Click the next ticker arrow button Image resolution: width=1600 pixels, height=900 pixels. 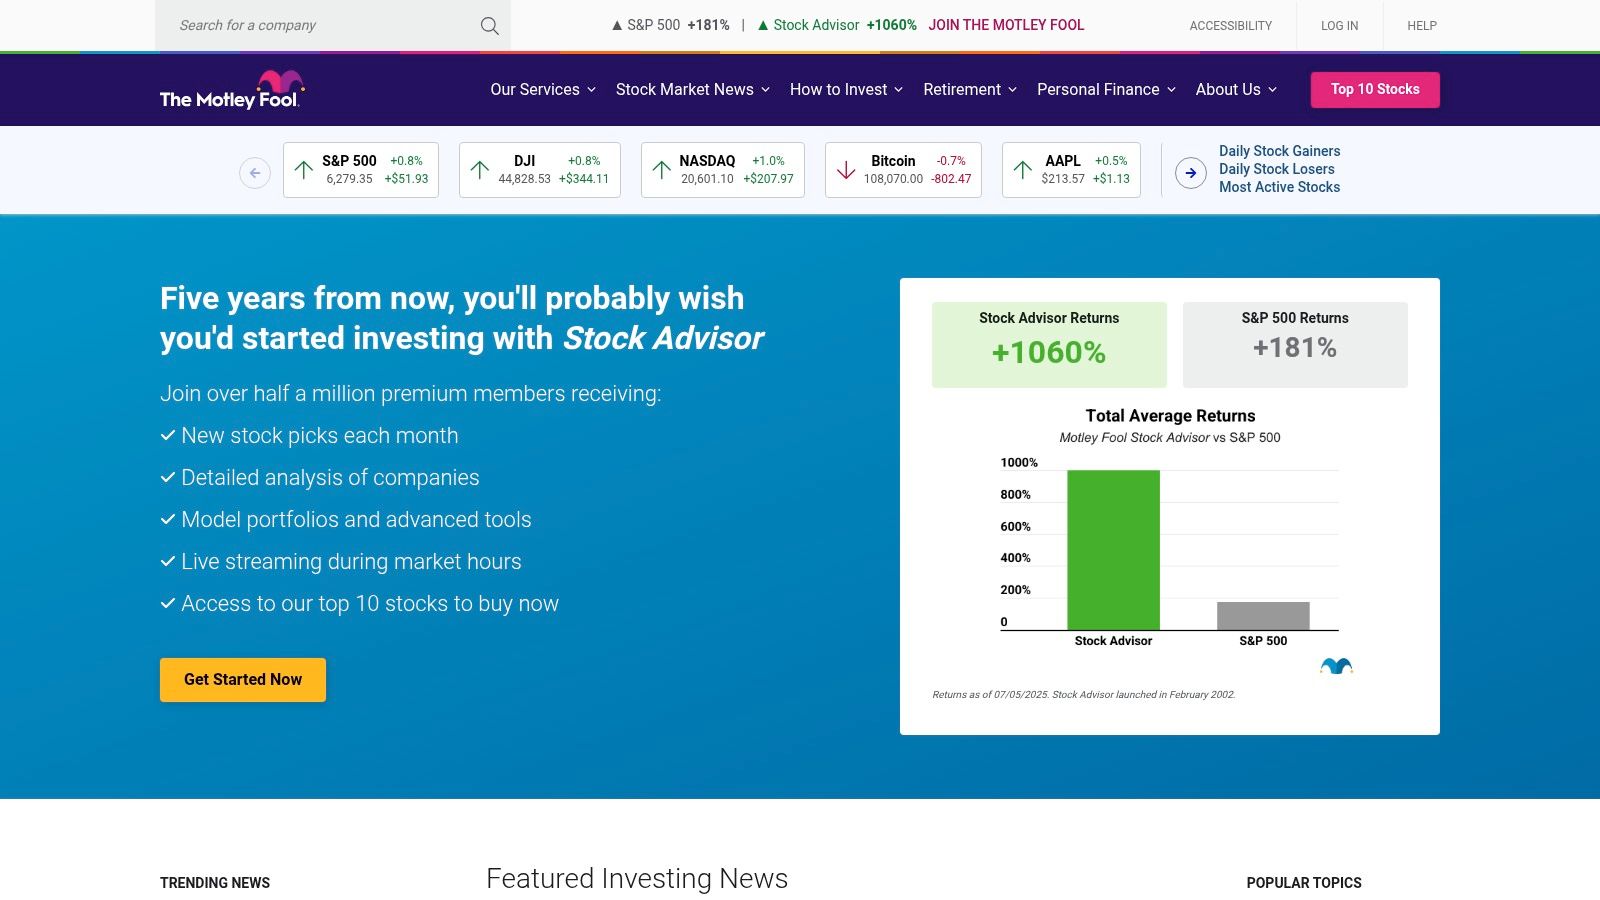pyautogui.click(x=1190, y=173)
